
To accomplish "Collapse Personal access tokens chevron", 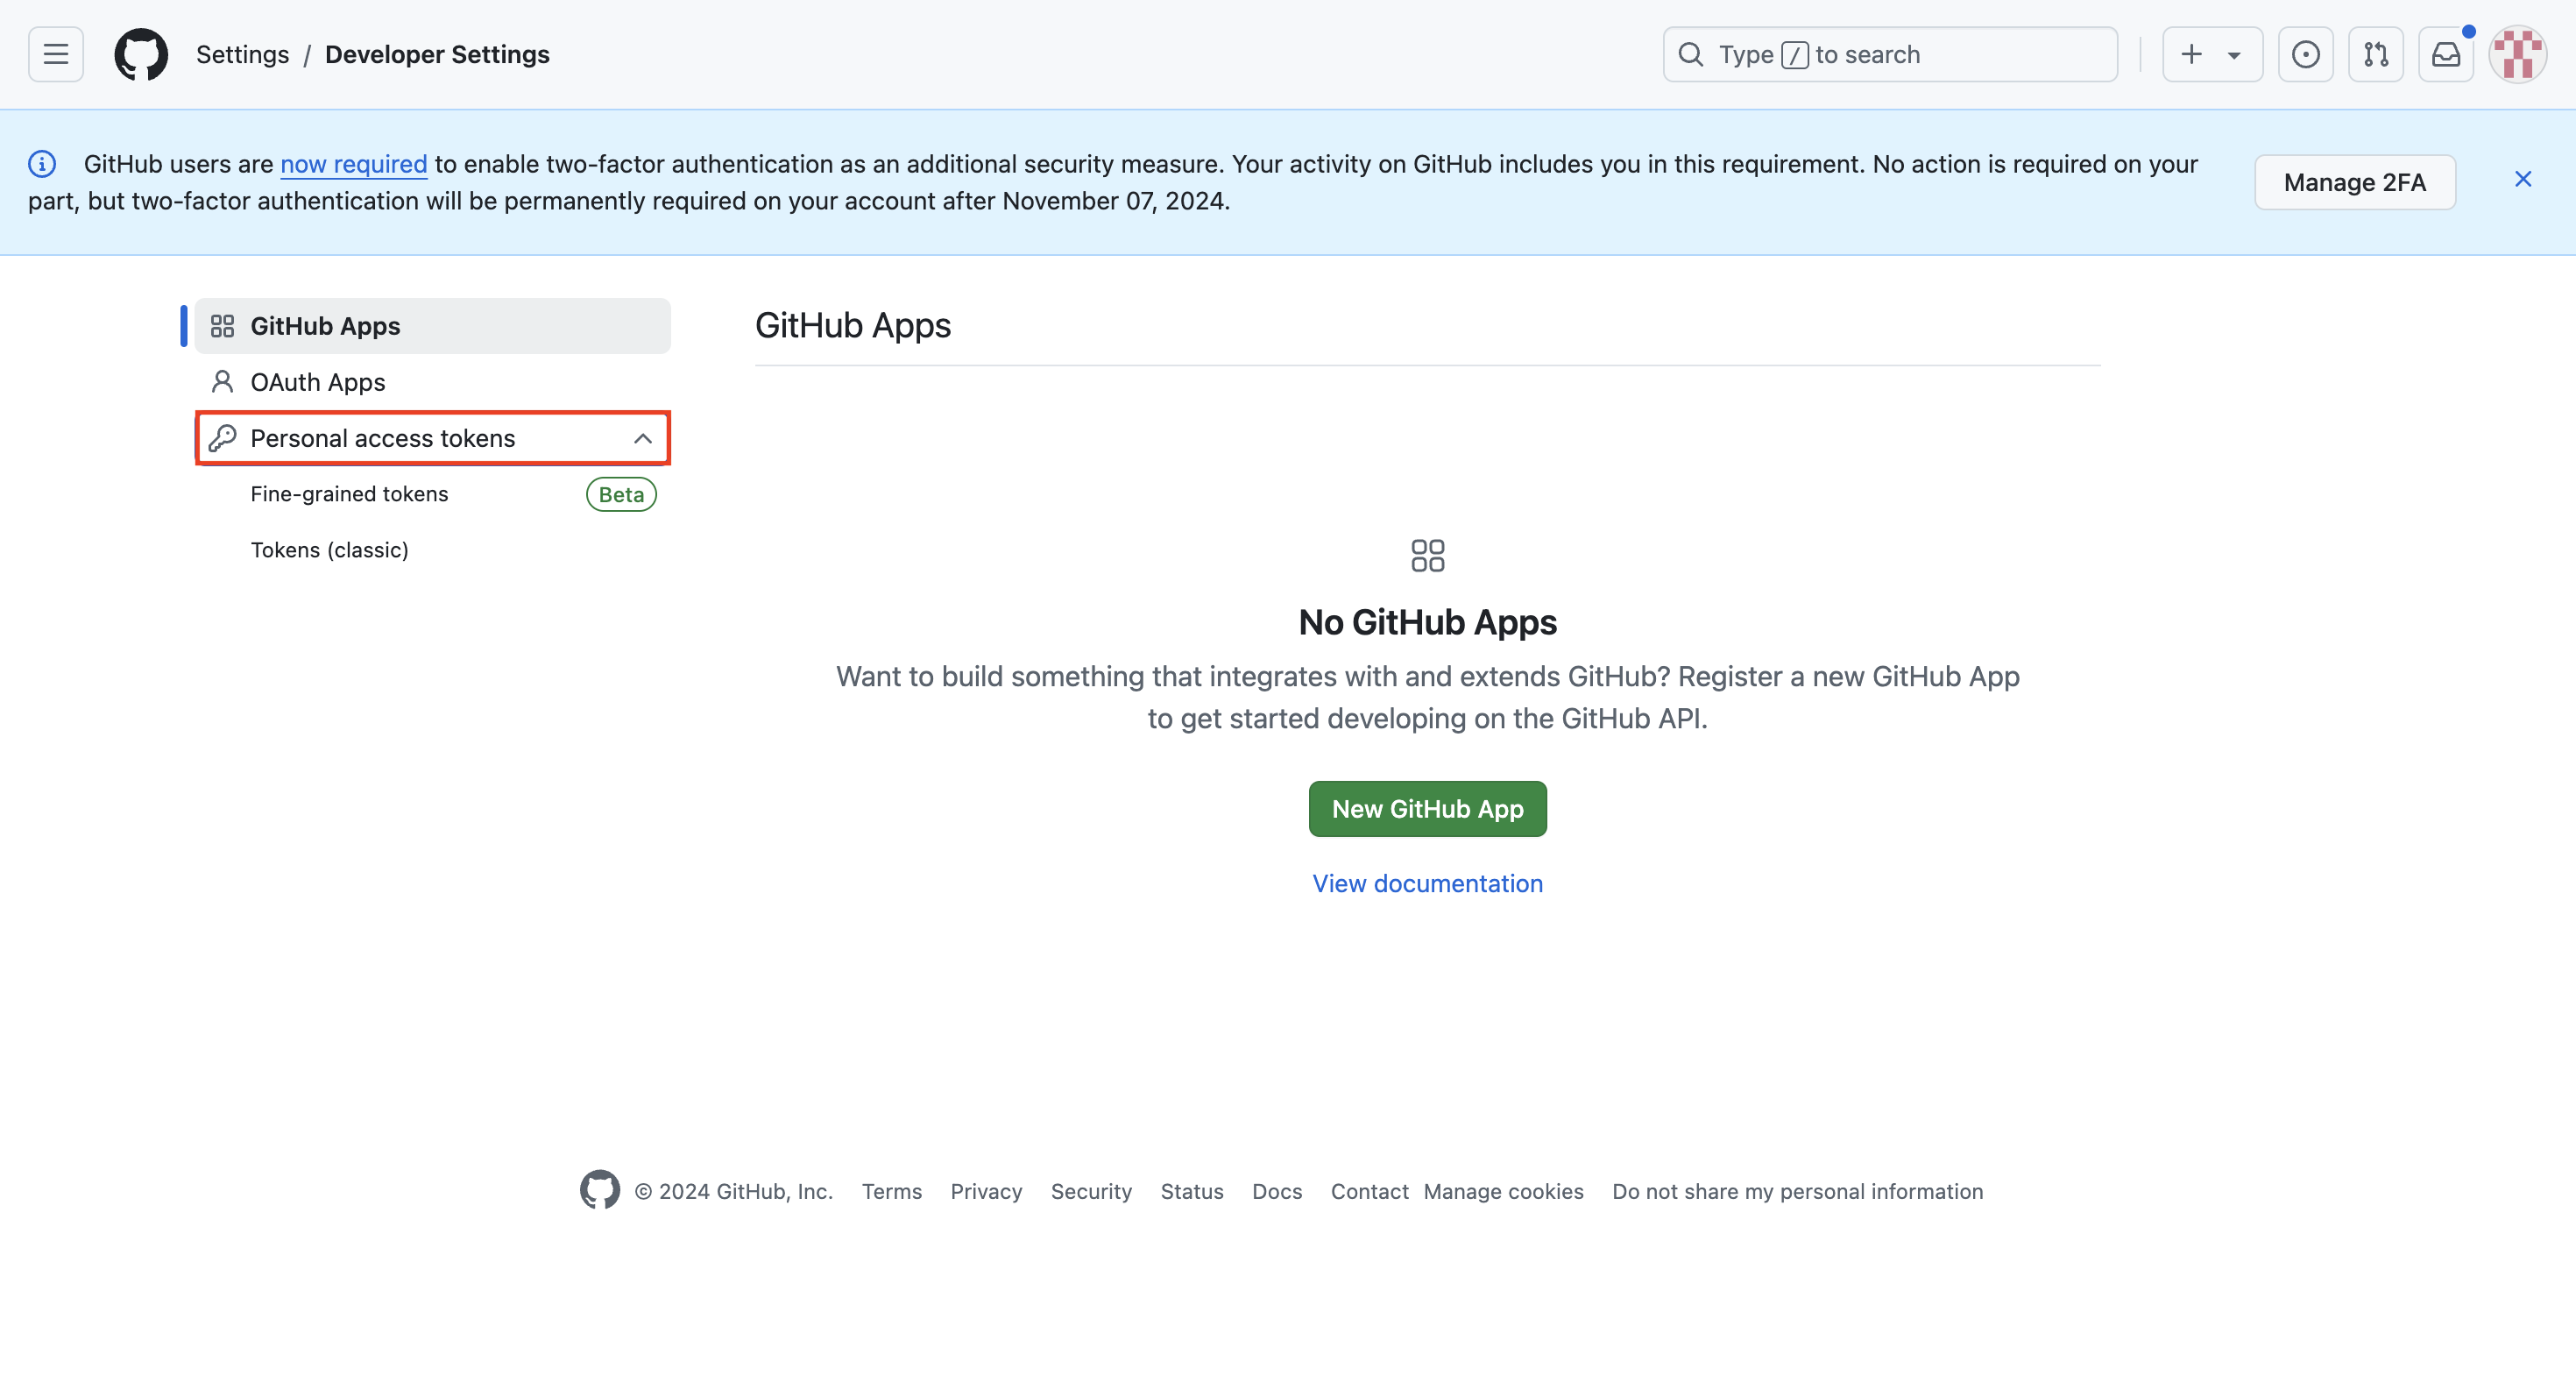I will click(x=643, y=439).
